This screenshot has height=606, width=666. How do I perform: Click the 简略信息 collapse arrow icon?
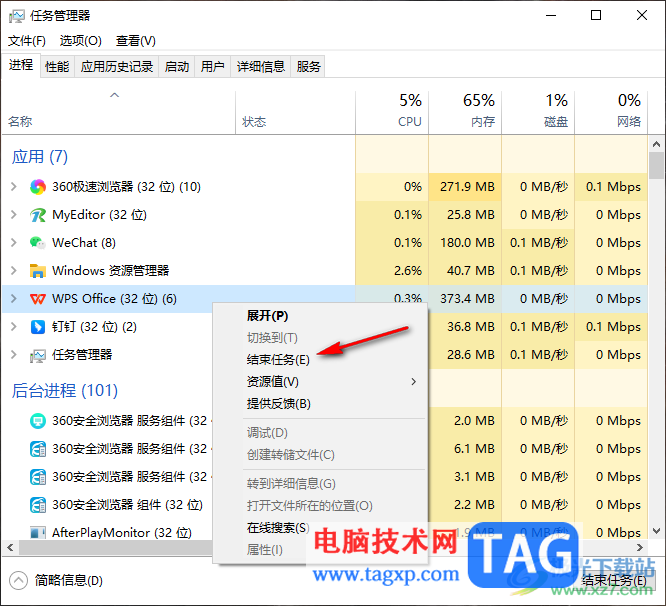[x=18, y=581]
